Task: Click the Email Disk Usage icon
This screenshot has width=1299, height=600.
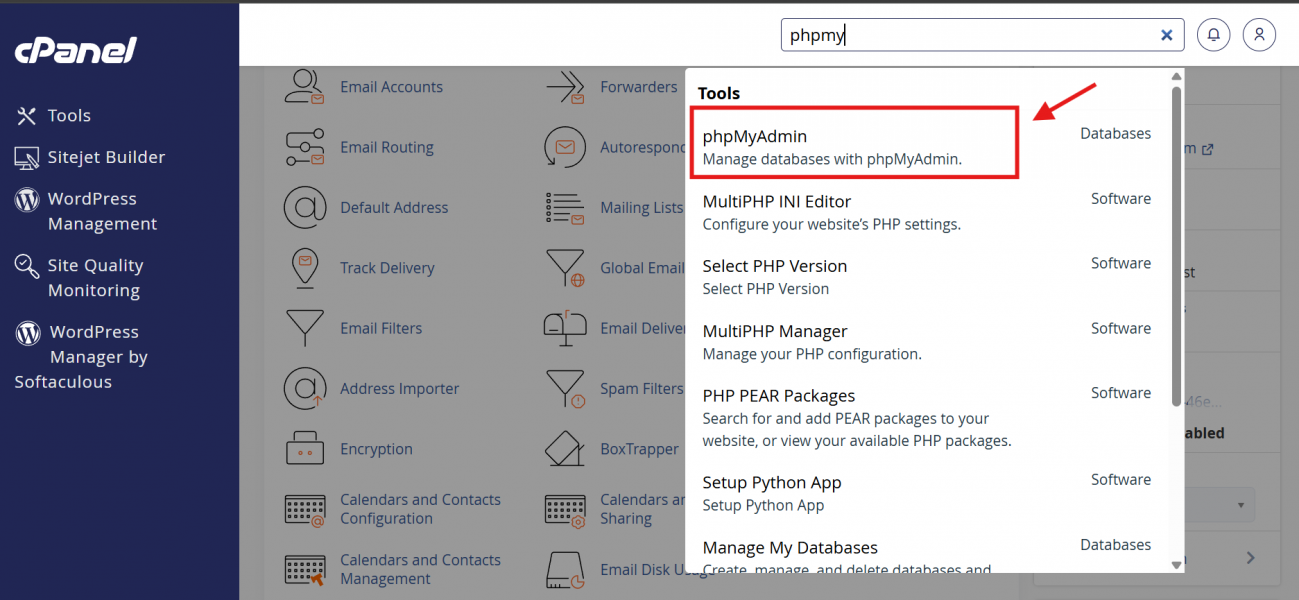Action: coord(565,570)
